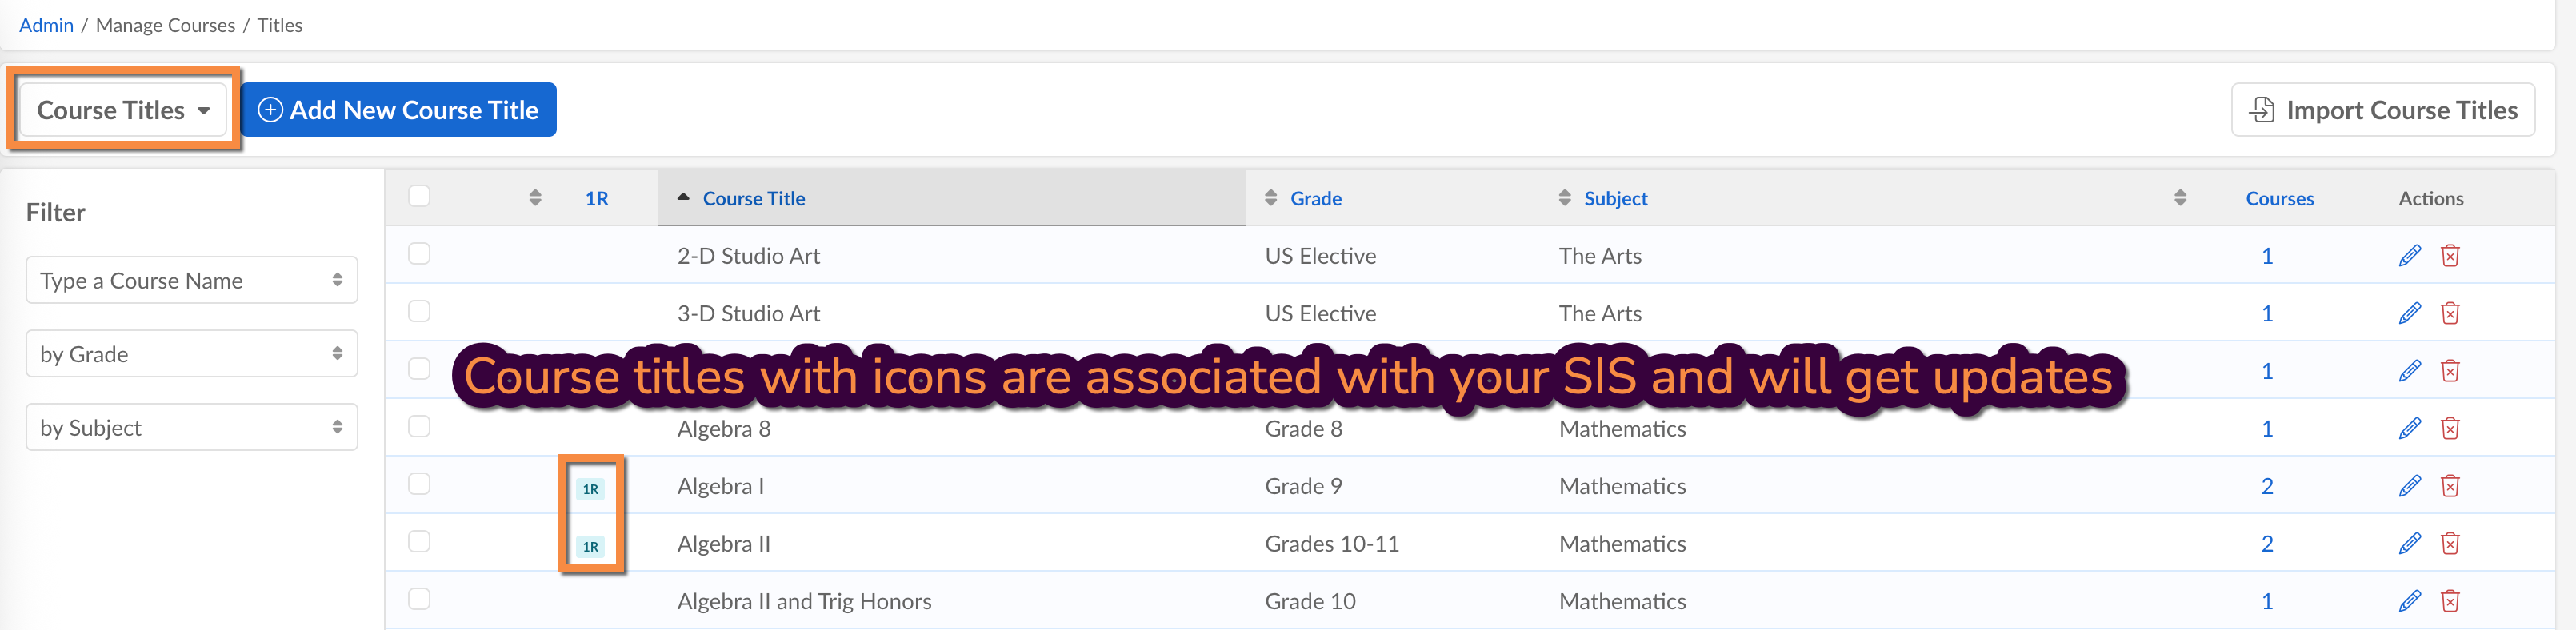The height and width of the screenshot is (630, 2576).
Task: Click Add New Course Title button
Action: coord(398,110)
